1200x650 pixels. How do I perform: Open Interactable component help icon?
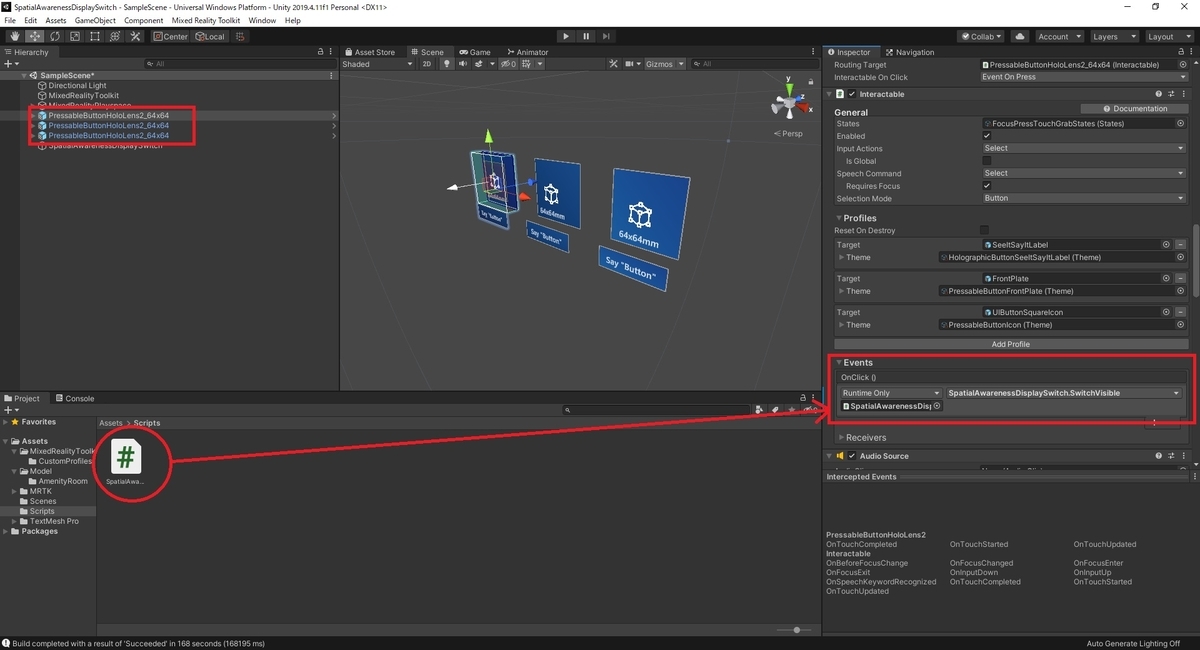click(1159, 94)
